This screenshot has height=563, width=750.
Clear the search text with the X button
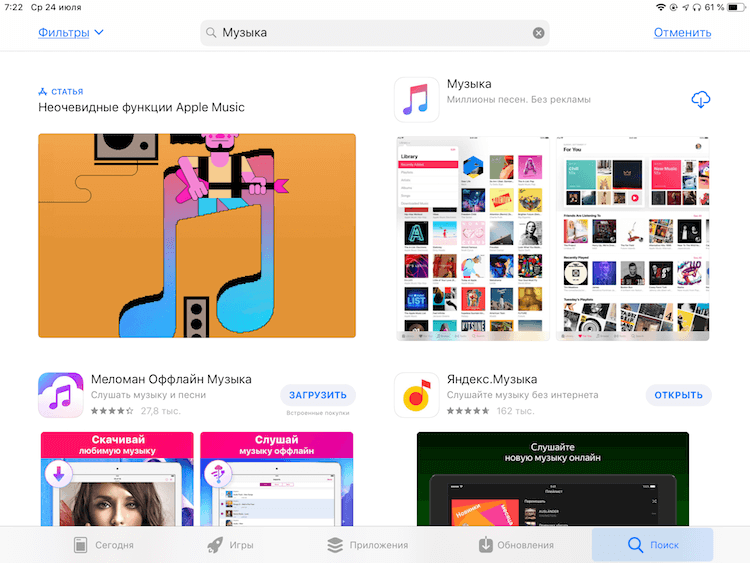[538, 33]
